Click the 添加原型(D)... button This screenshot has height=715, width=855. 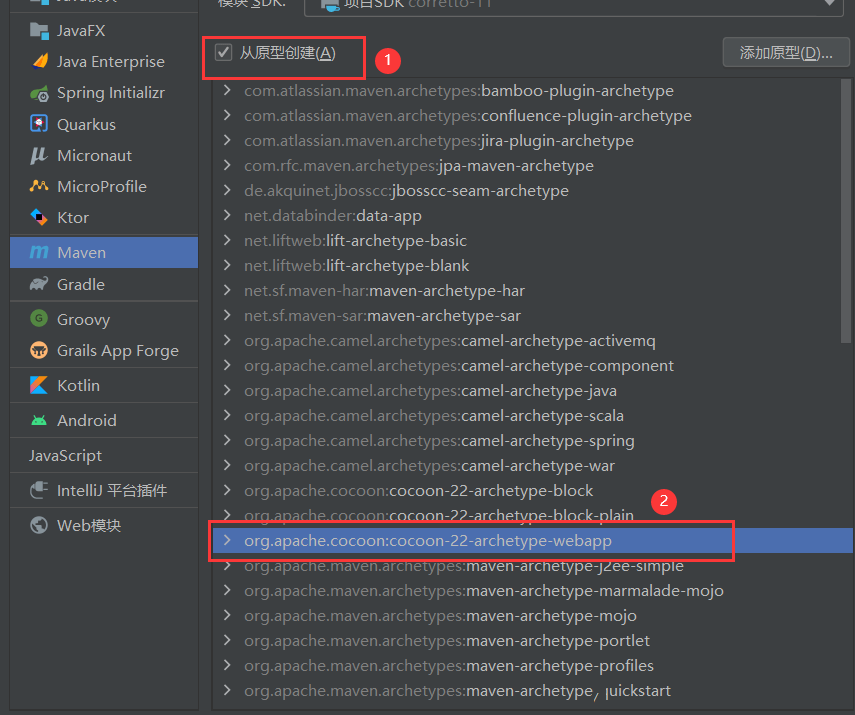(786, 52)
